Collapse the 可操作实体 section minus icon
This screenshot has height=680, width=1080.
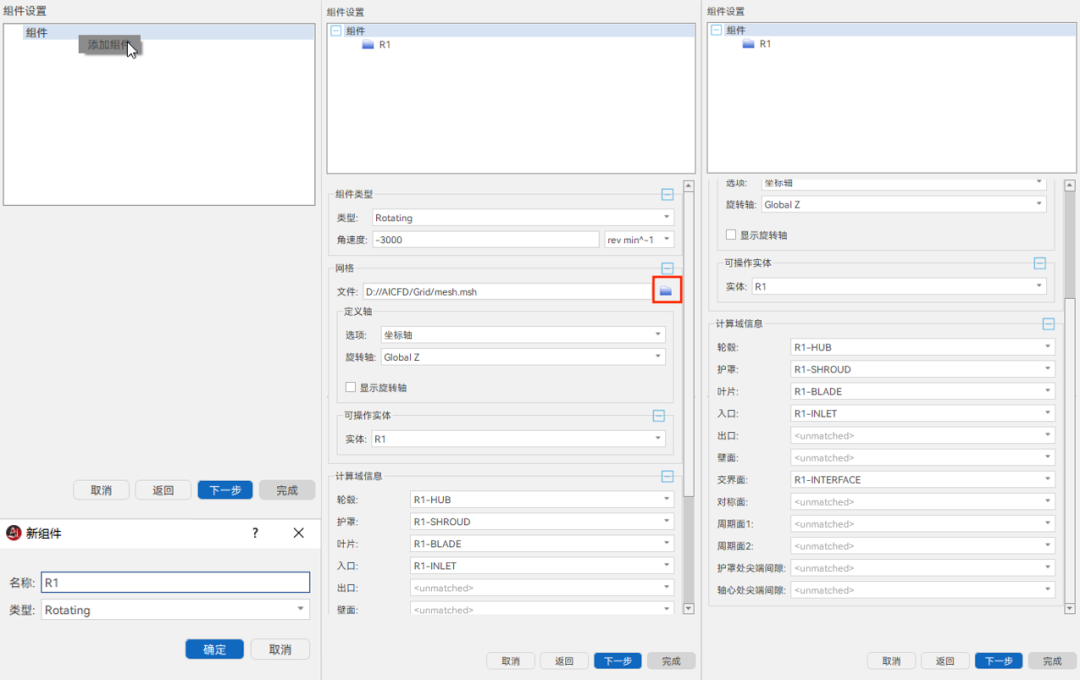point(658,414)
